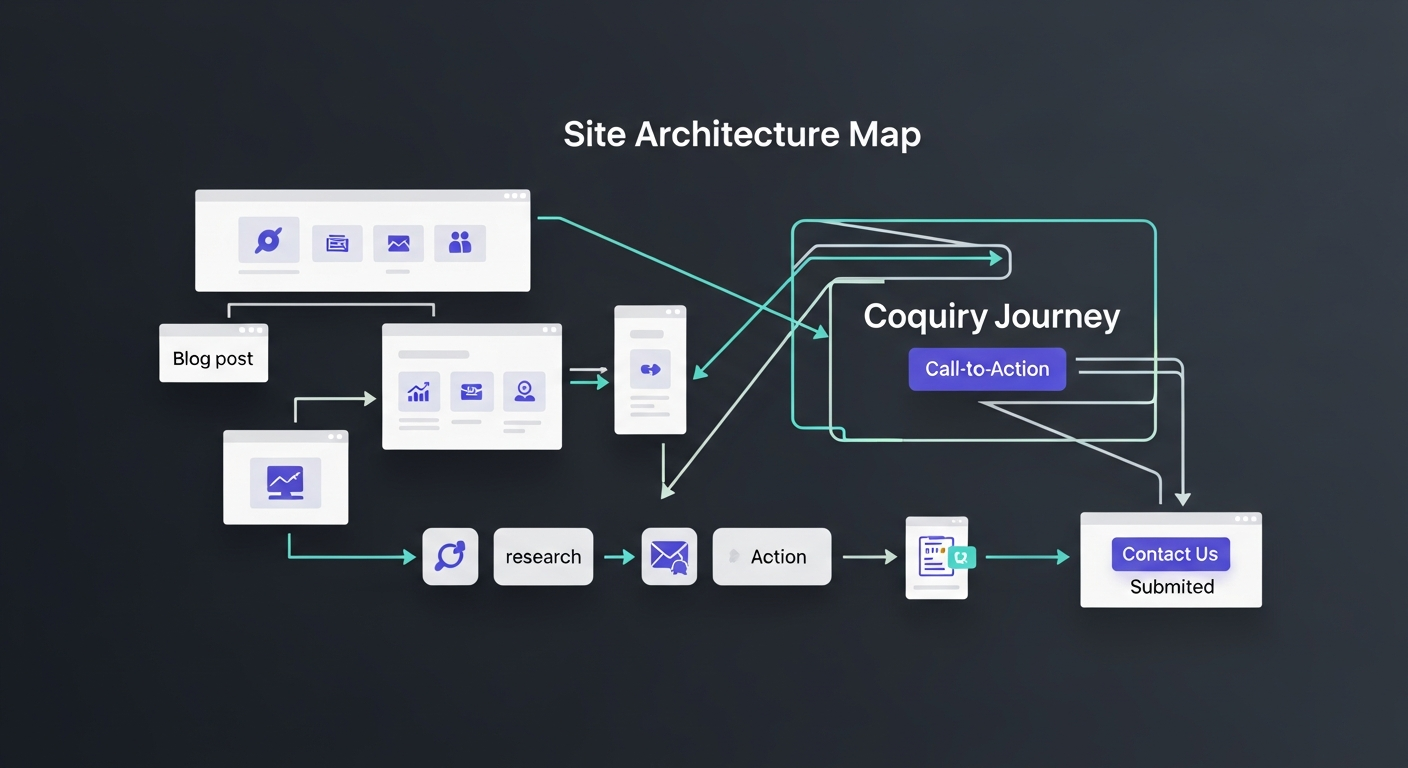
Task: Click the document form icon before Contact Us
Action: point(935,557)
